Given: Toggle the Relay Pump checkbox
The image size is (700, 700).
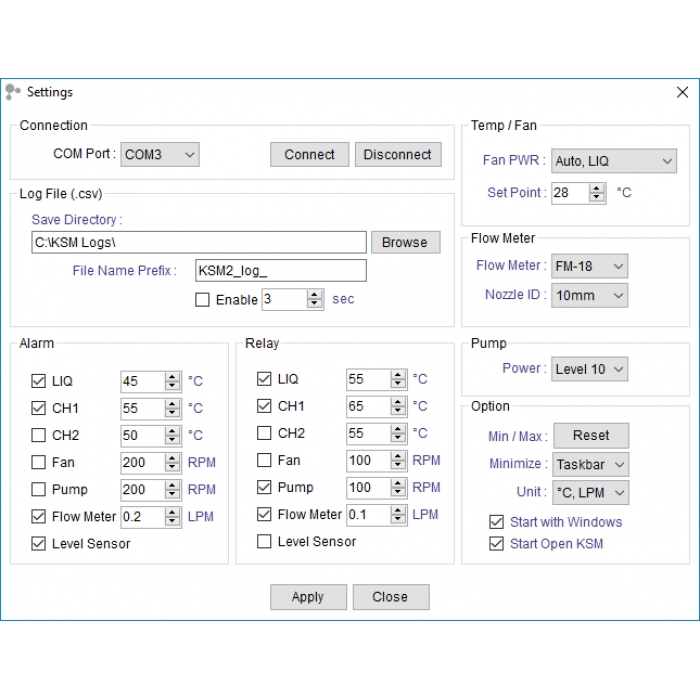Looking at the screenshot, I should (x=264, y=487).
